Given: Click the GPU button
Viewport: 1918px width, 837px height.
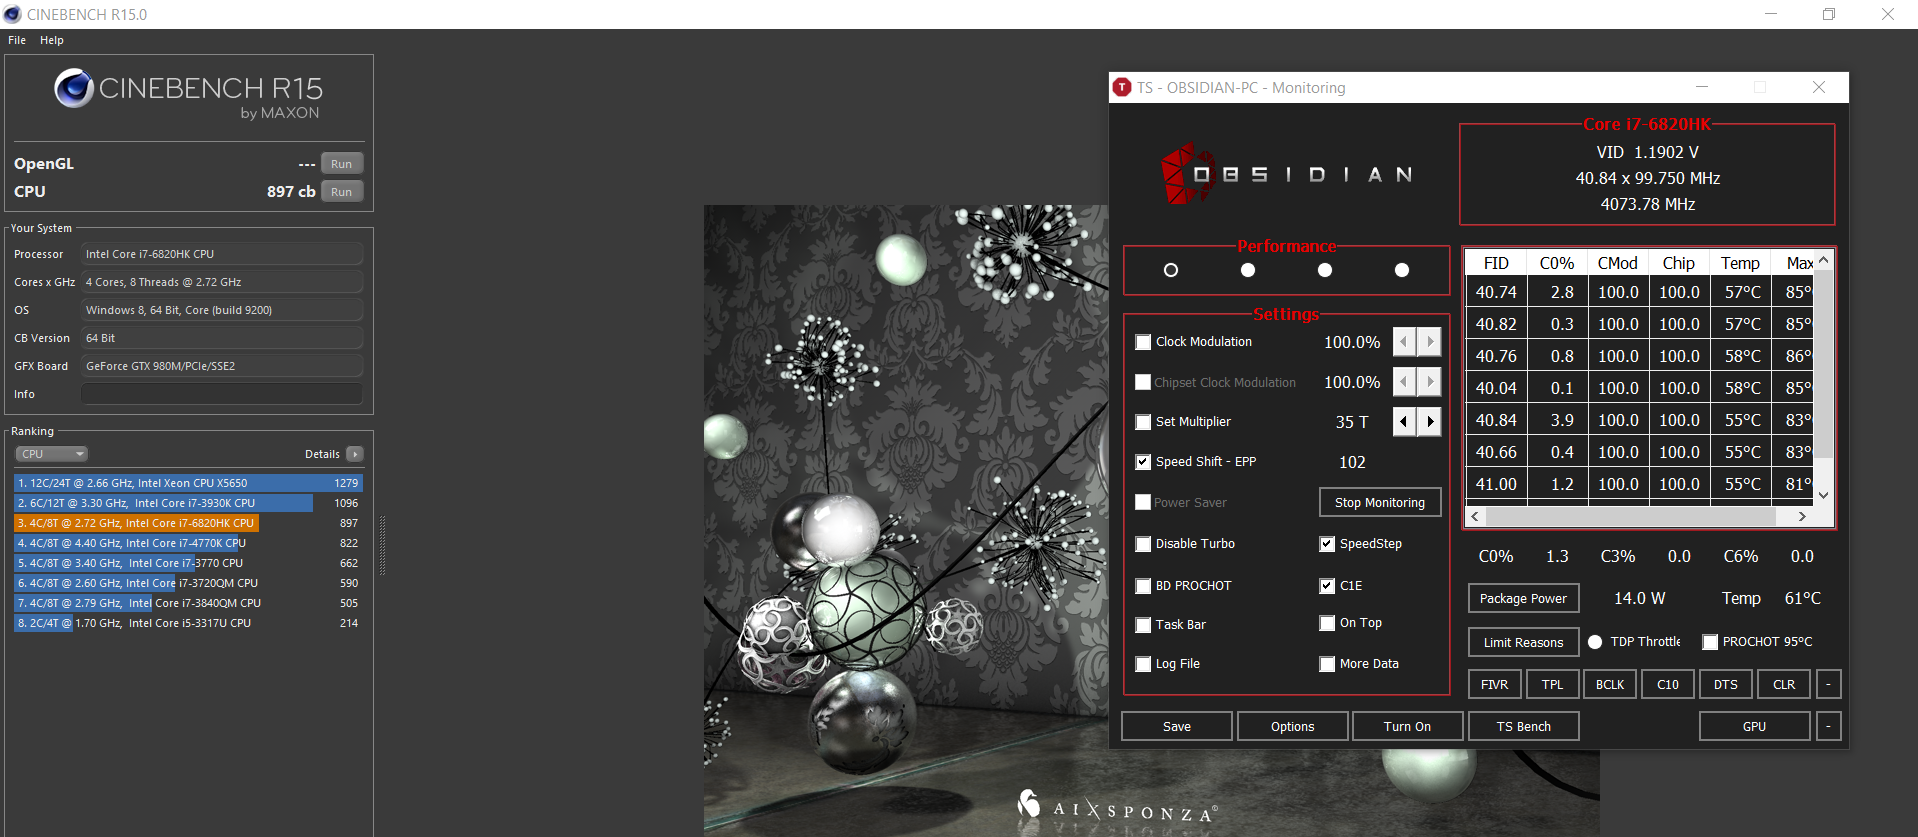Looking at the screenshot, I should coord(1755,726).
